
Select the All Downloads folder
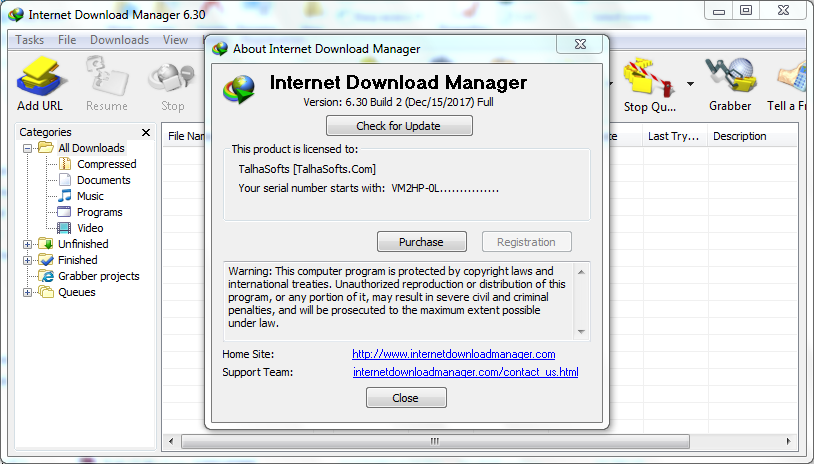point(91,148)
